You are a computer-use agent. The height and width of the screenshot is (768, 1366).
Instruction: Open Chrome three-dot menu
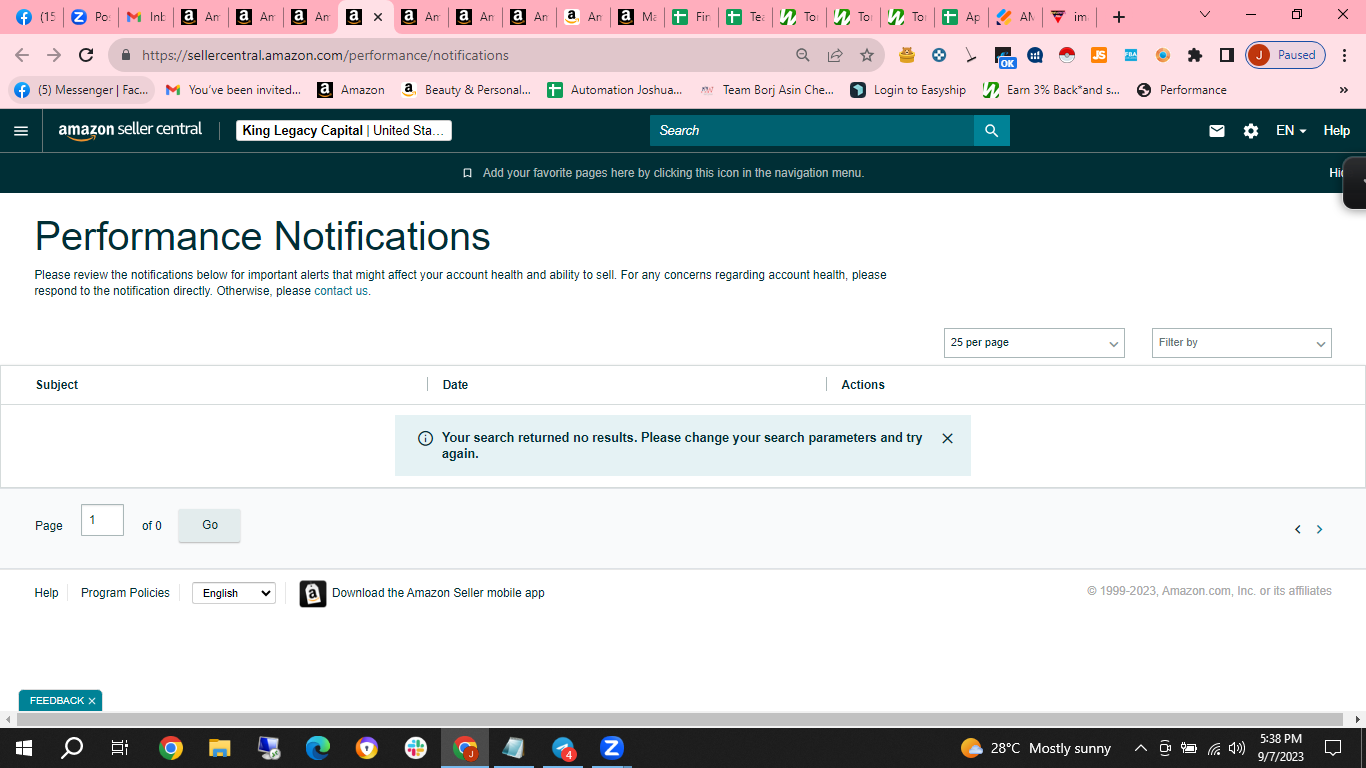(x=1345, y=55)
